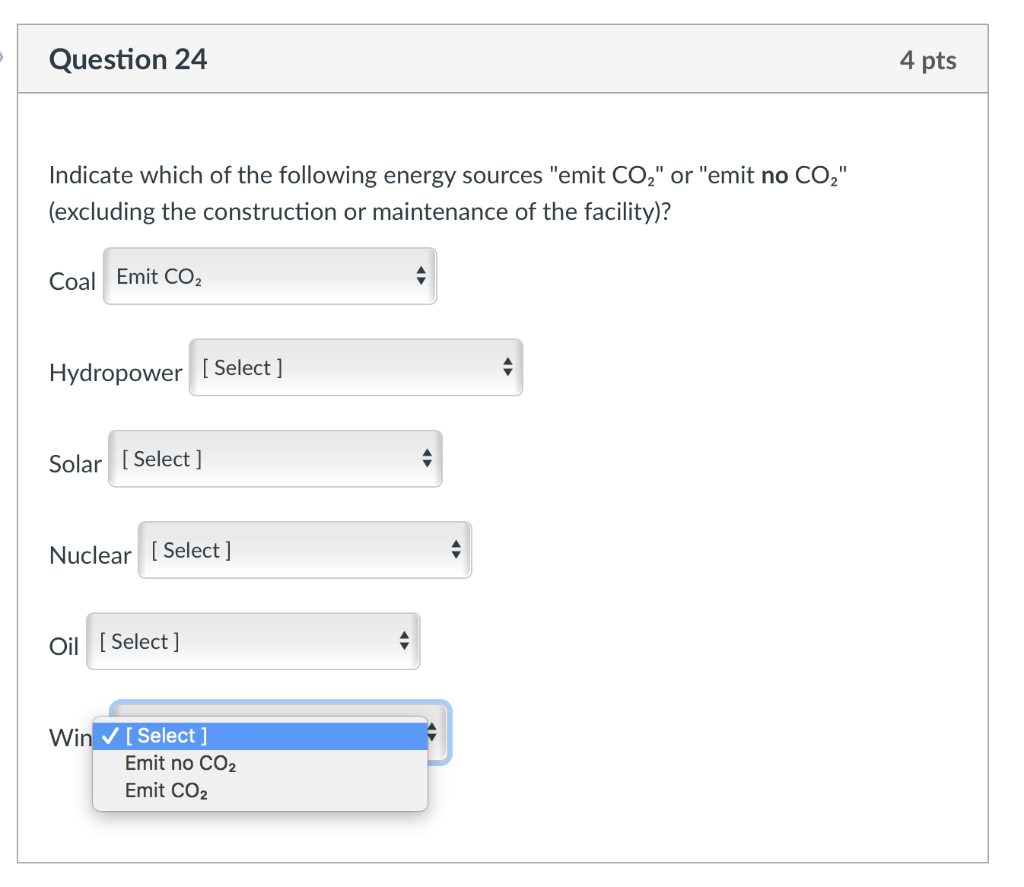Choose "Emit no CO₂" from the open list
The height and width of the screenshot is (887, 1024).
point(180,763)
